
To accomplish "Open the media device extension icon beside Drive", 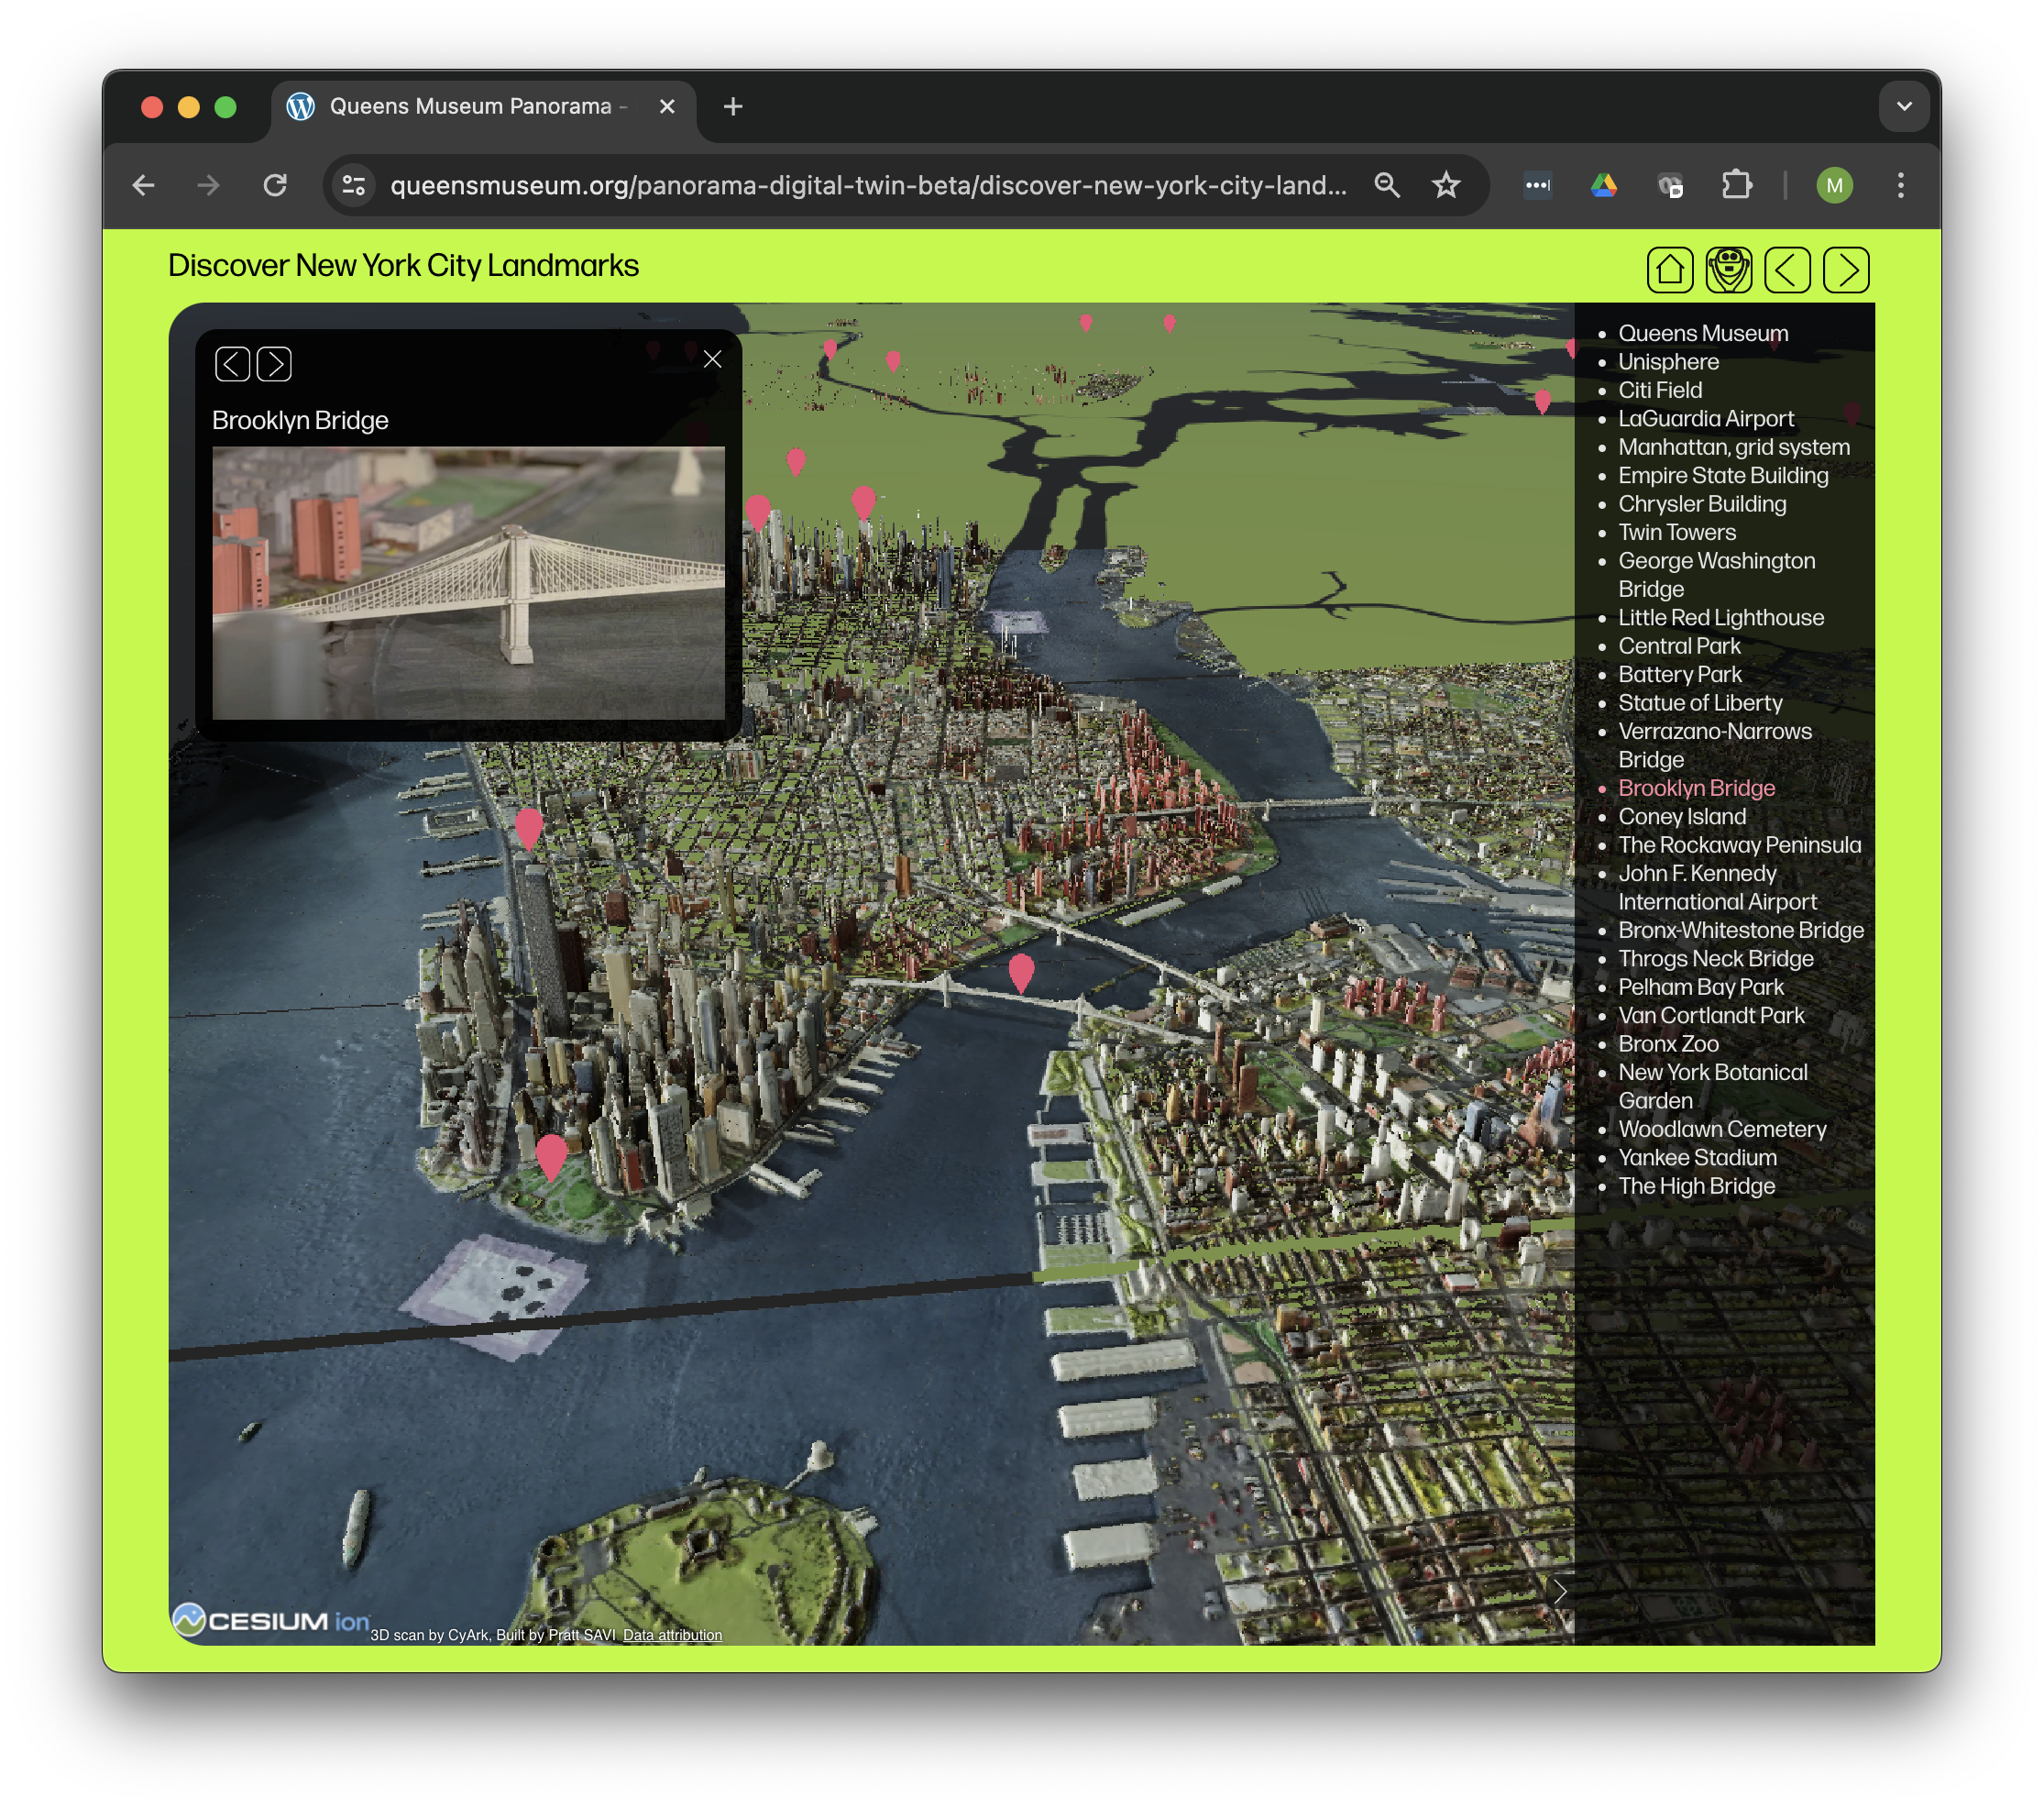I will click(x=1670, y=185).
